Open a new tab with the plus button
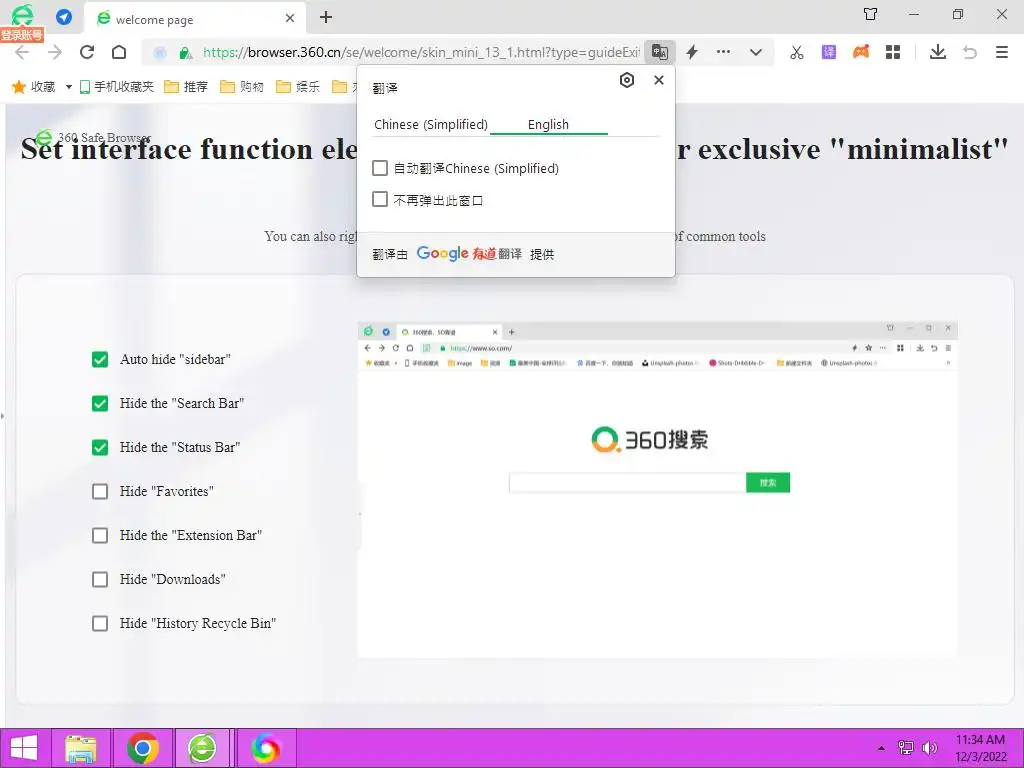Image resolution: width=1024 pixels, height=768 pixels. tap(326, 18)
